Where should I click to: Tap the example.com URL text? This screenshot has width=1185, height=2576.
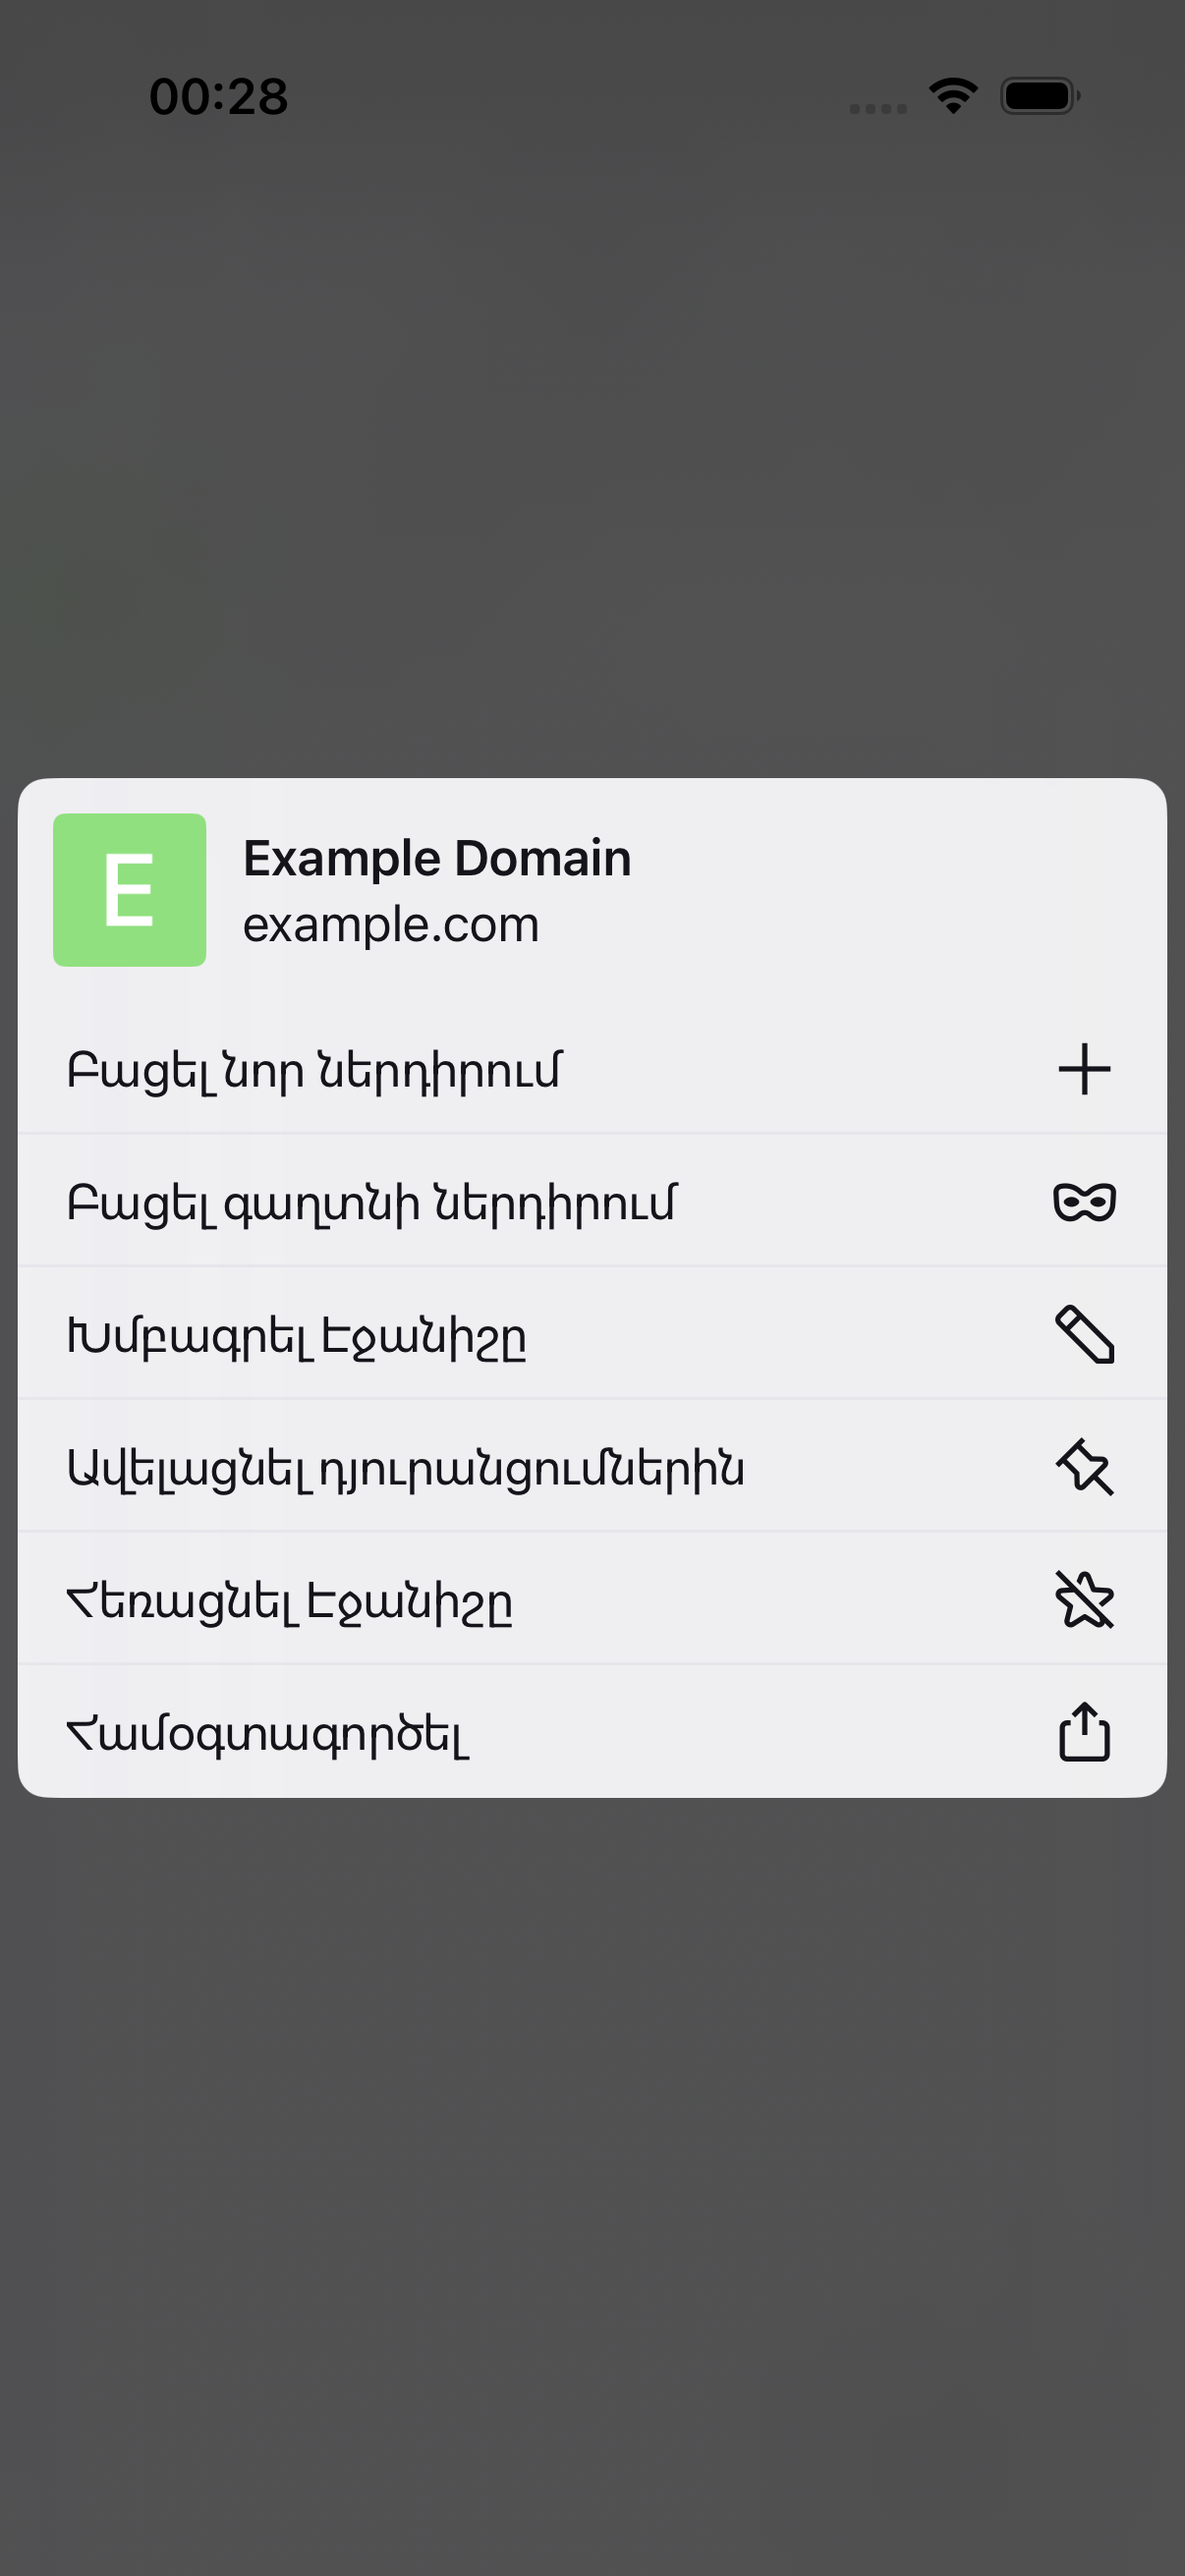391,924
